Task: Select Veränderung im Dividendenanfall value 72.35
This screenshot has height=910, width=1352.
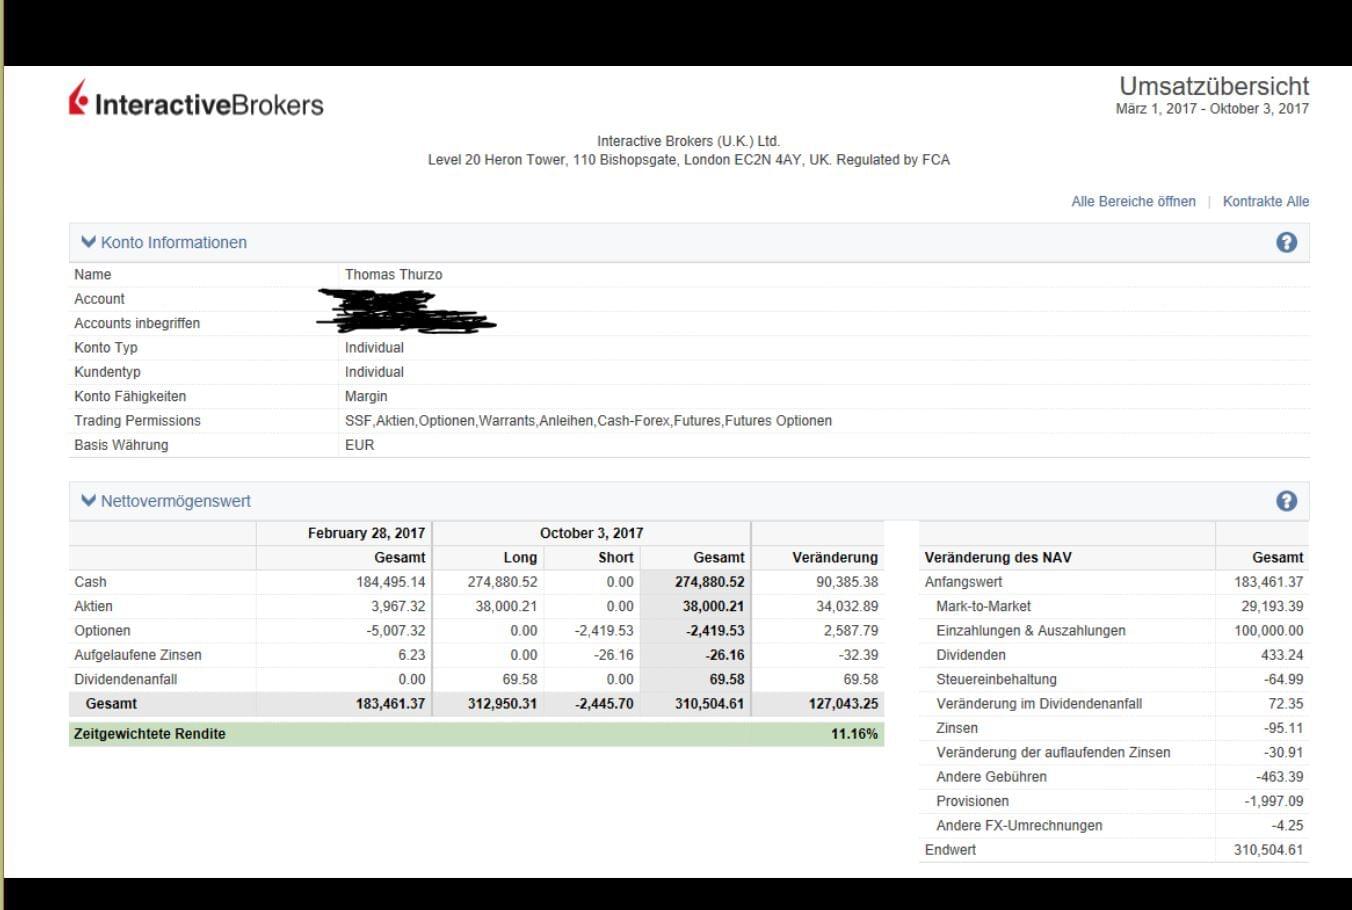Action: click(1286, 703)
